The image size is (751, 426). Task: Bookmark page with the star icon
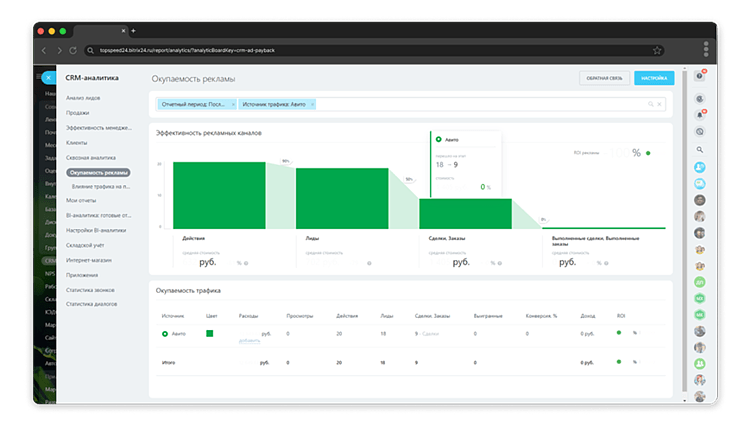[x=657, y=50]
